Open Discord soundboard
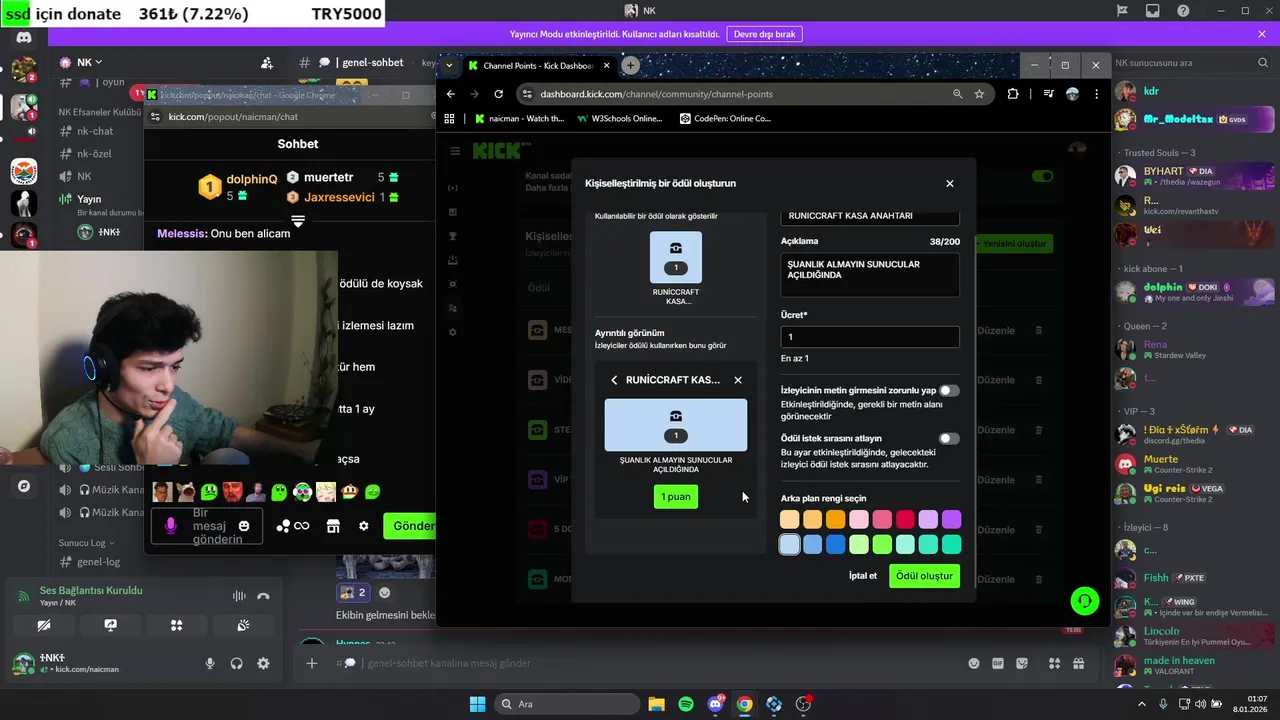Image resolution: width=1280 pixels, height=720 pixels. point(243,626)
